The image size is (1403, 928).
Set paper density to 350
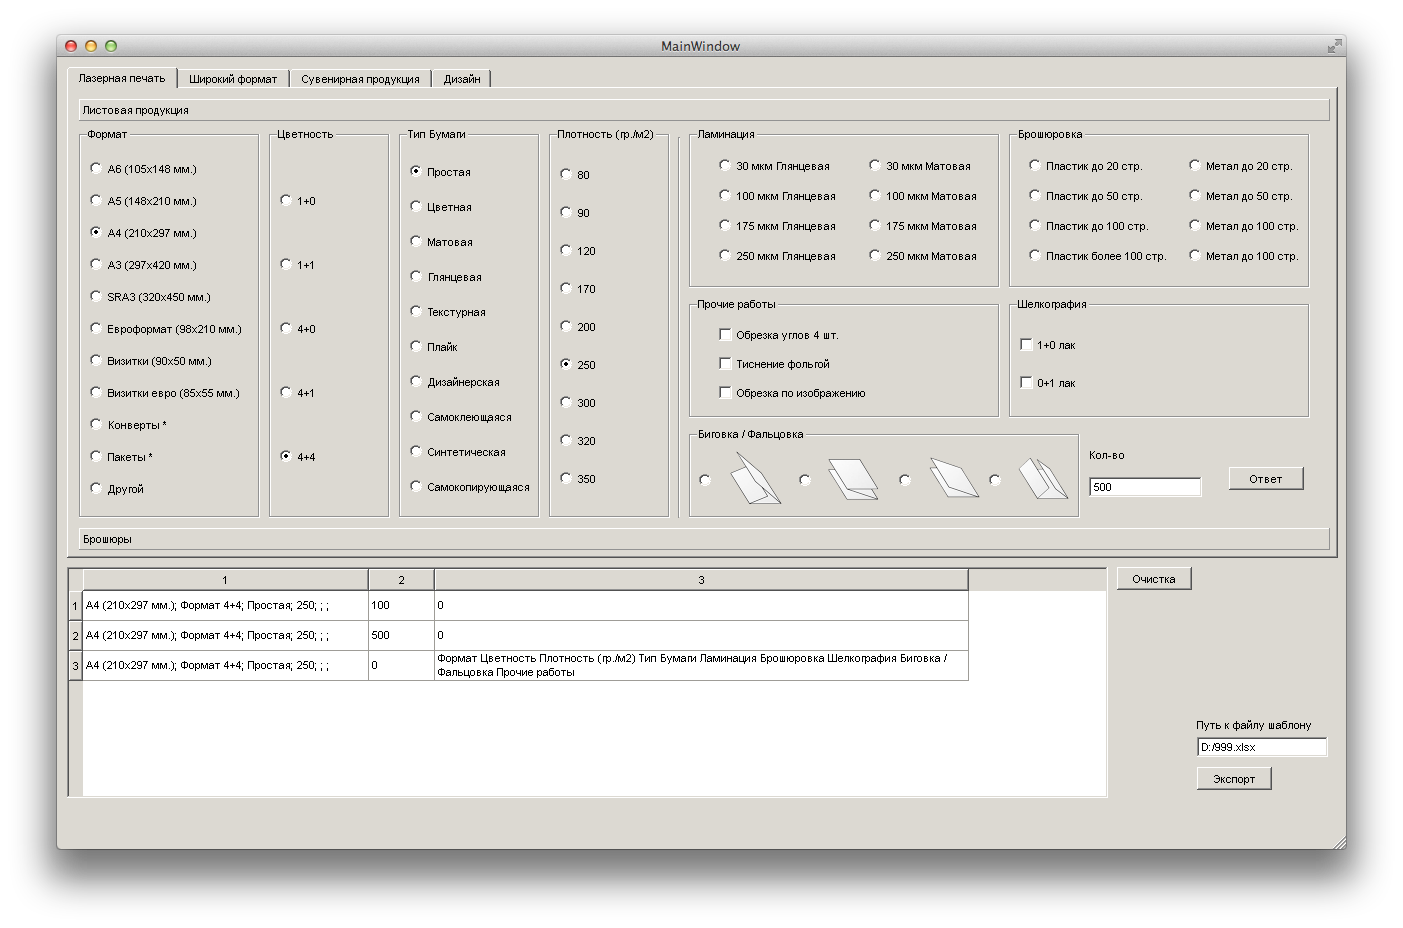tap(578, 479)
